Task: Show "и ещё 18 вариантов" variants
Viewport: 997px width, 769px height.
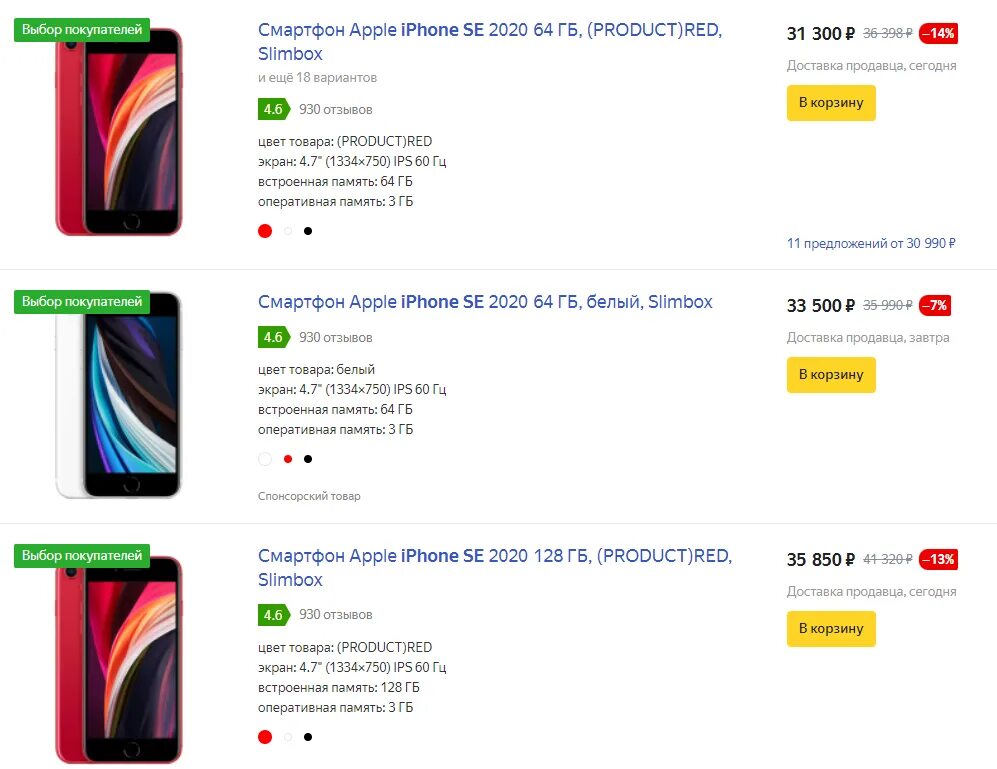Action: point(317,77)
